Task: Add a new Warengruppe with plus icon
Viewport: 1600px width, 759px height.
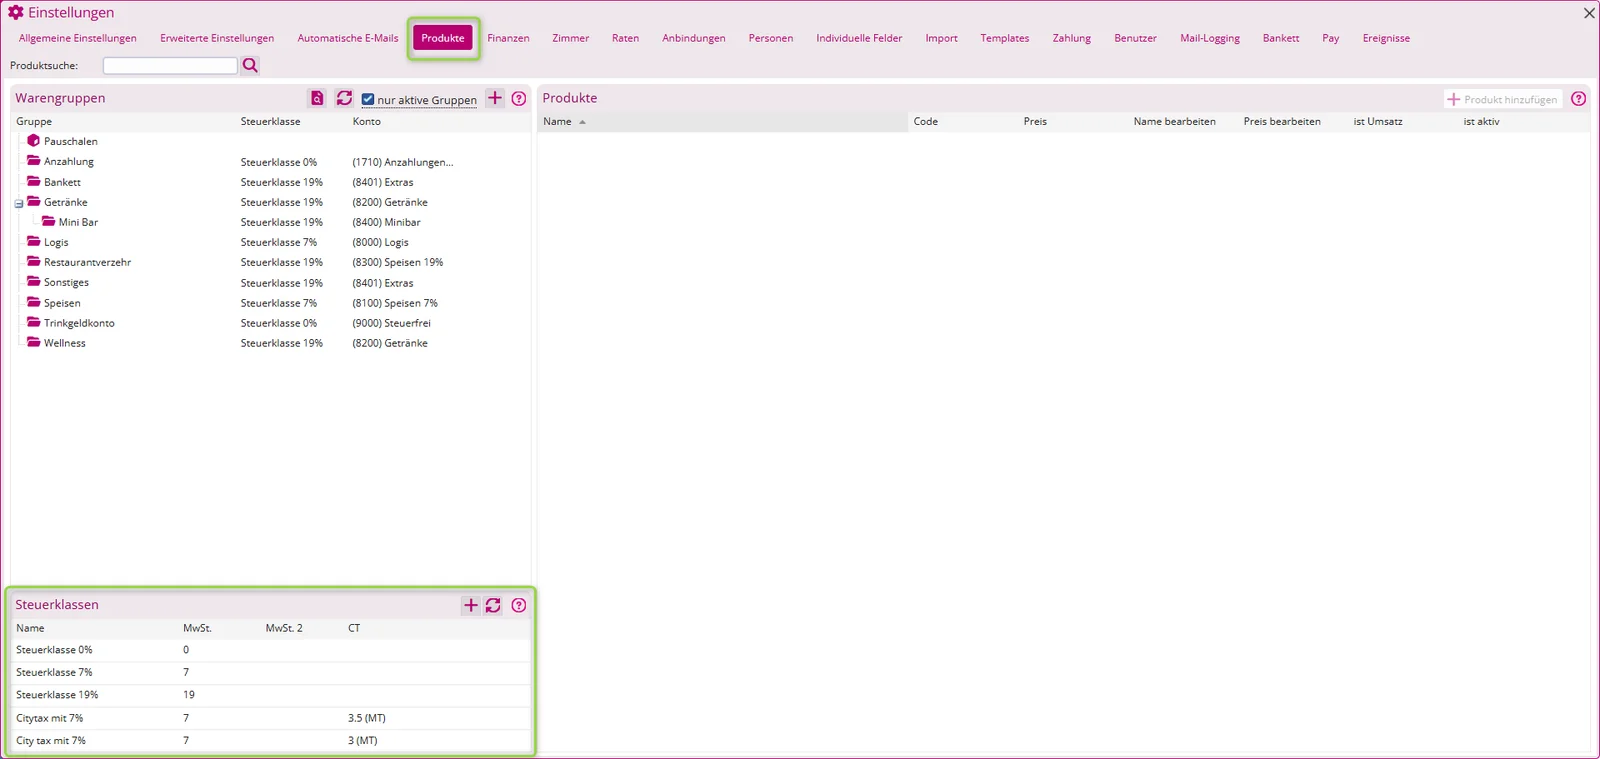Action: pos(495,98)
